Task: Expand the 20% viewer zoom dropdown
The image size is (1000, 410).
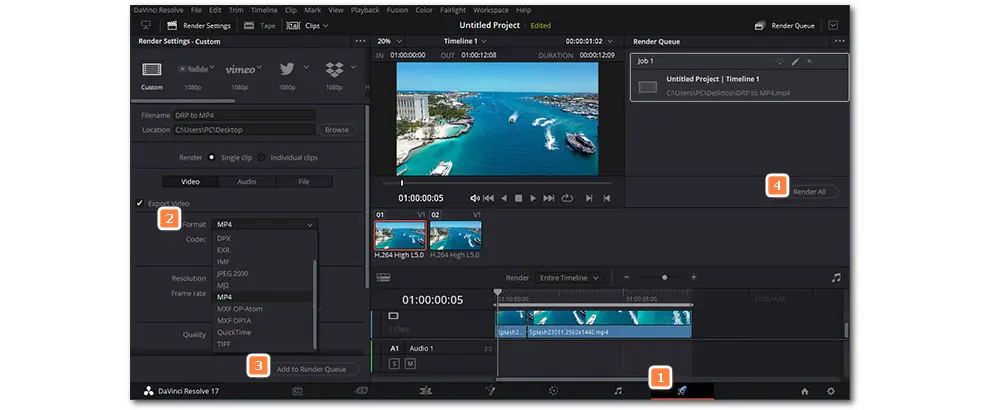Action: (x=389, y=41)
